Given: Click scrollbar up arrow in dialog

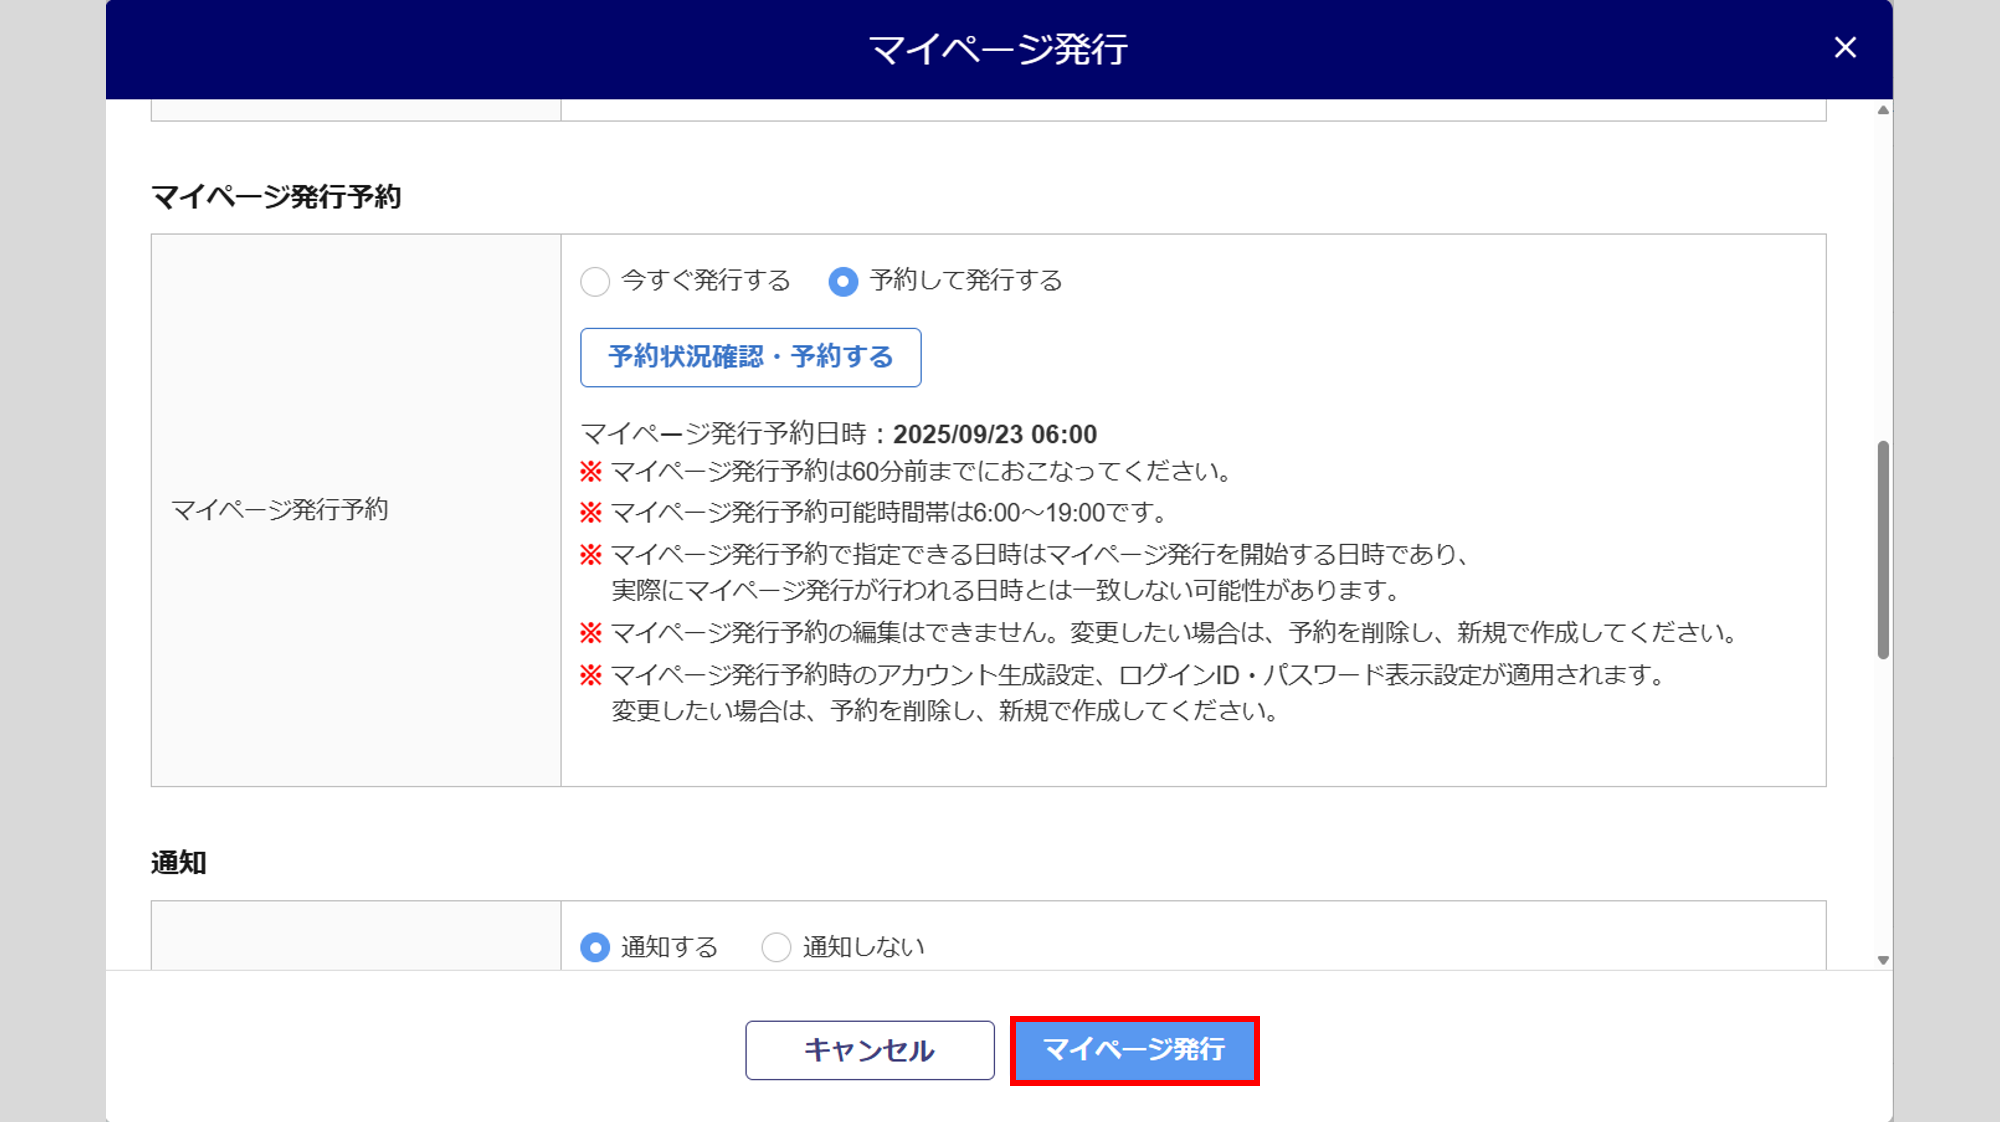Looking at the screenshot, I should pos(1883,110).
